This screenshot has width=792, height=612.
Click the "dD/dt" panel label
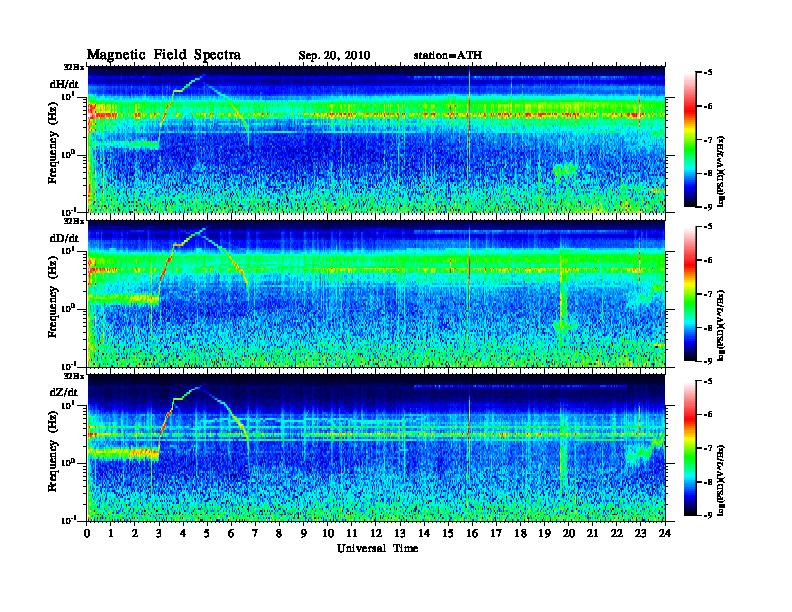click(64, 238)
